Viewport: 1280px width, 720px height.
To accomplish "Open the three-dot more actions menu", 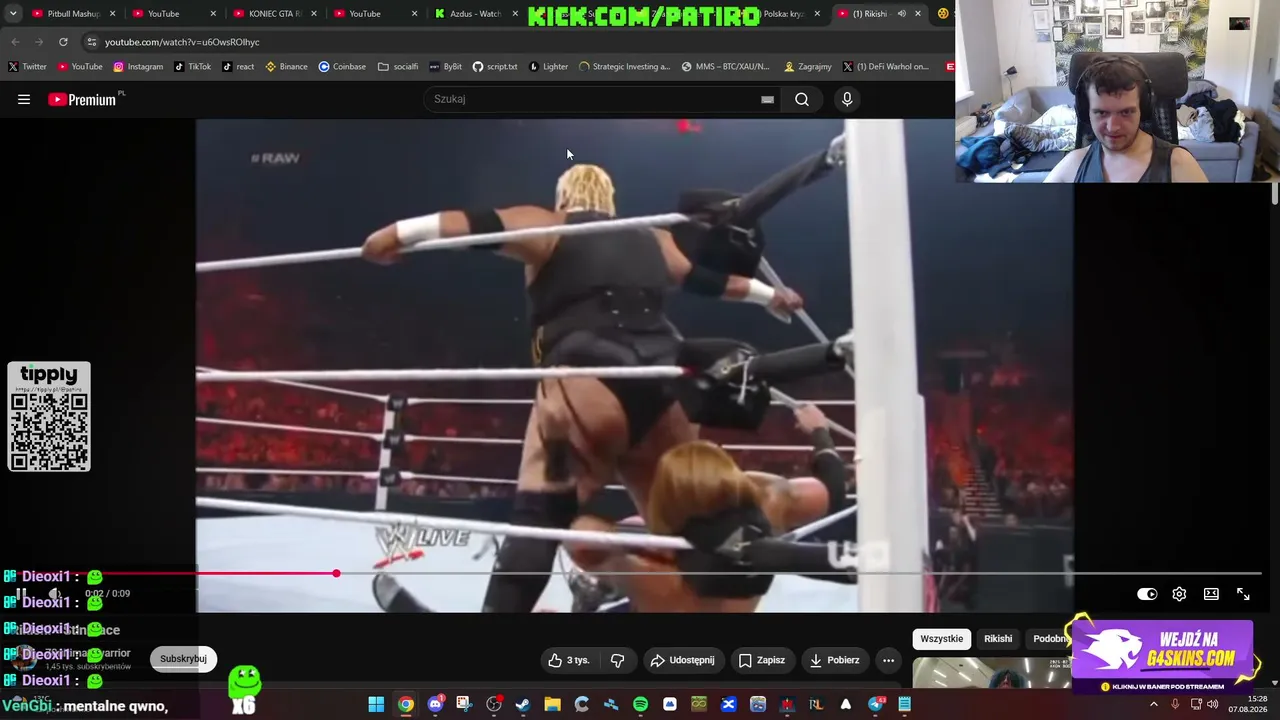I will [888, 660].
